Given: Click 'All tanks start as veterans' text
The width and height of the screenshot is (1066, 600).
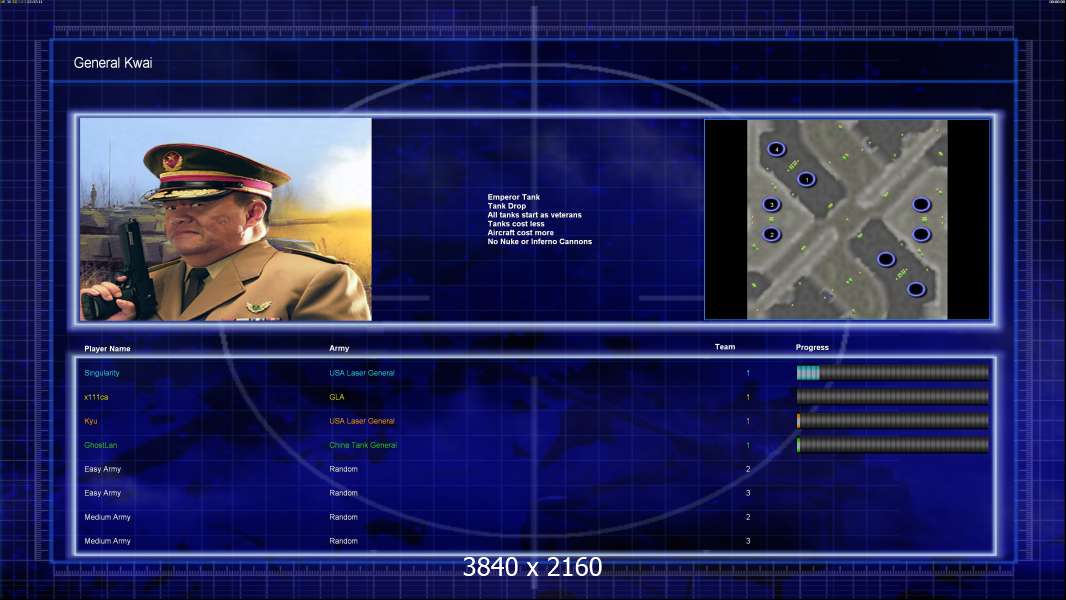Looking at the screenshot, I should [x=534, y=215].
